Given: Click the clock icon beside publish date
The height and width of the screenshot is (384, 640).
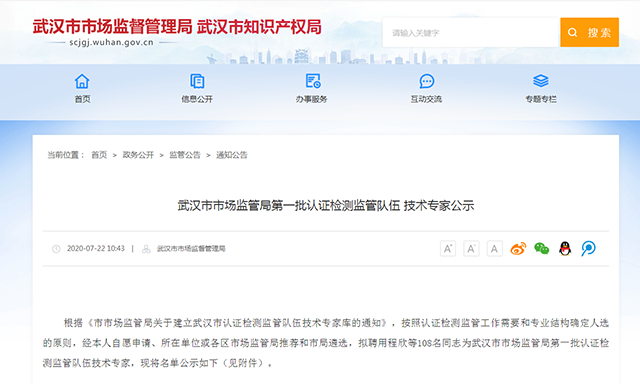Looking at the screenshot, I should point(56,249).
